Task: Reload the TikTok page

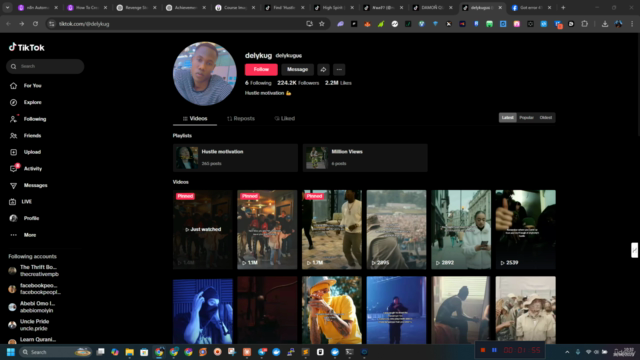Action: pos(36,24)
